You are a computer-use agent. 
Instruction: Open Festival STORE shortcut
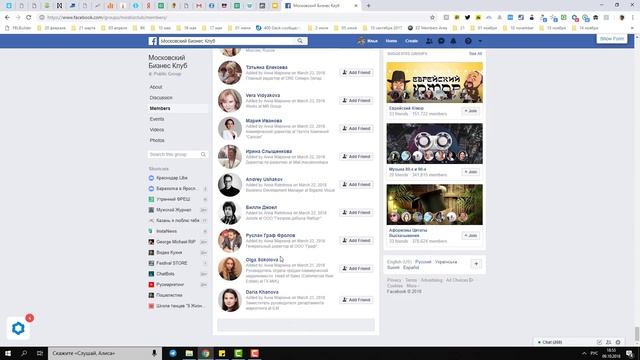(x=171, y=263)
